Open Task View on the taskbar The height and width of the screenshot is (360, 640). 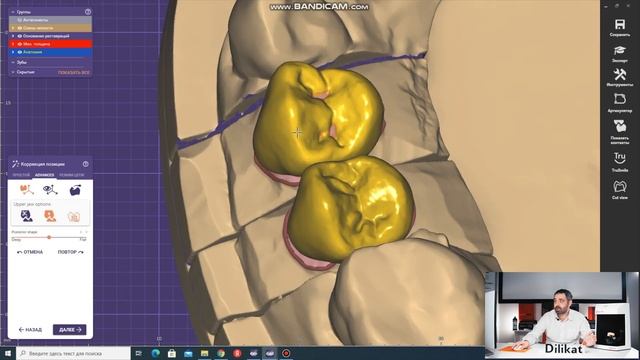click(x=138, y=353)
